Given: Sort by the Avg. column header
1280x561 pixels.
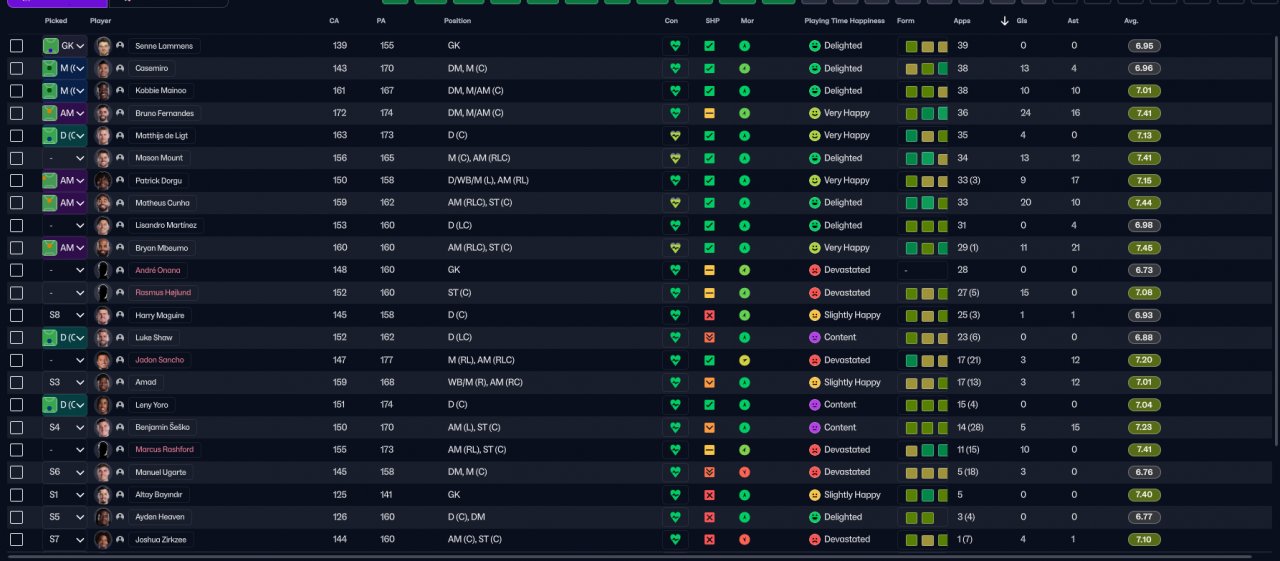Looking at the screenshot, I should click(x=1131, y=21).
